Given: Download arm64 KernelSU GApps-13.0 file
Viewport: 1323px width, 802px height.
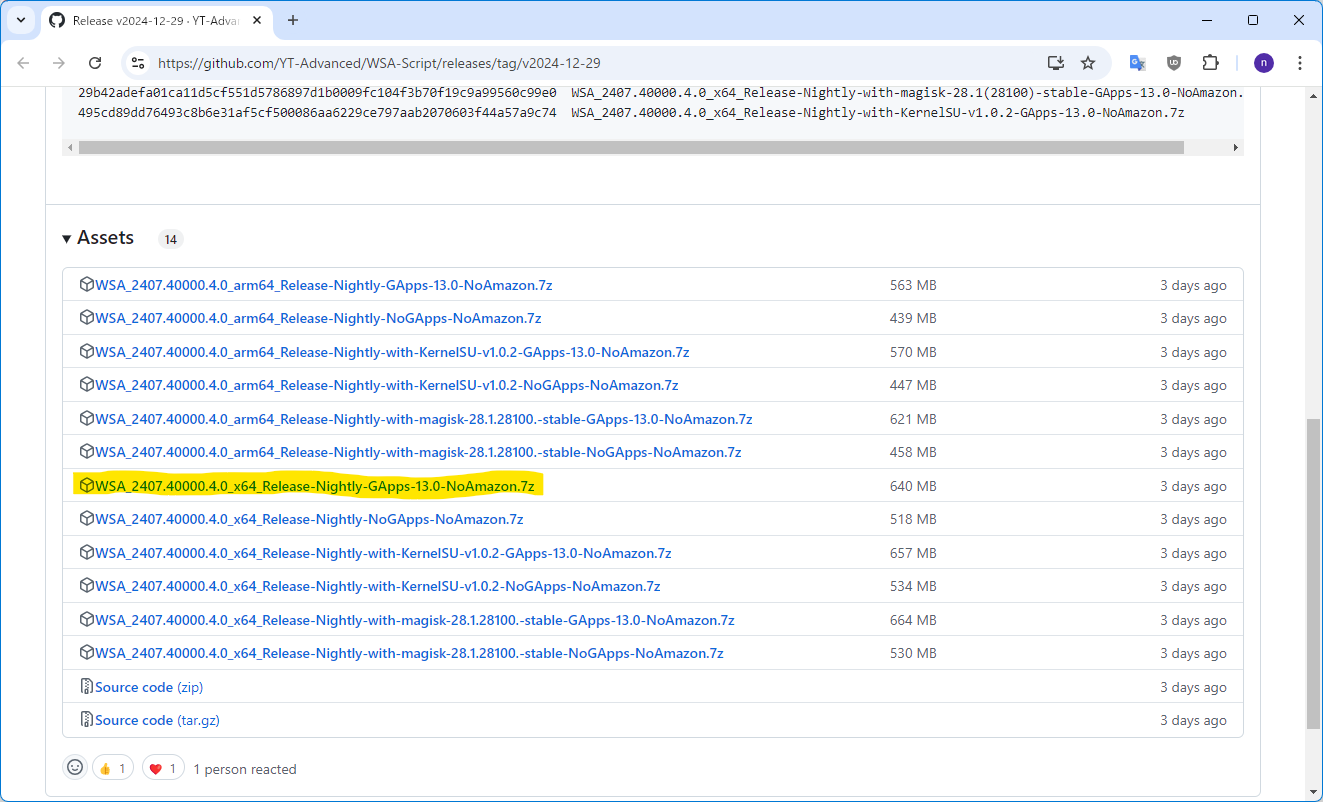Looking at the screenshot, I should pyautogui.click(x=392, y=352).
